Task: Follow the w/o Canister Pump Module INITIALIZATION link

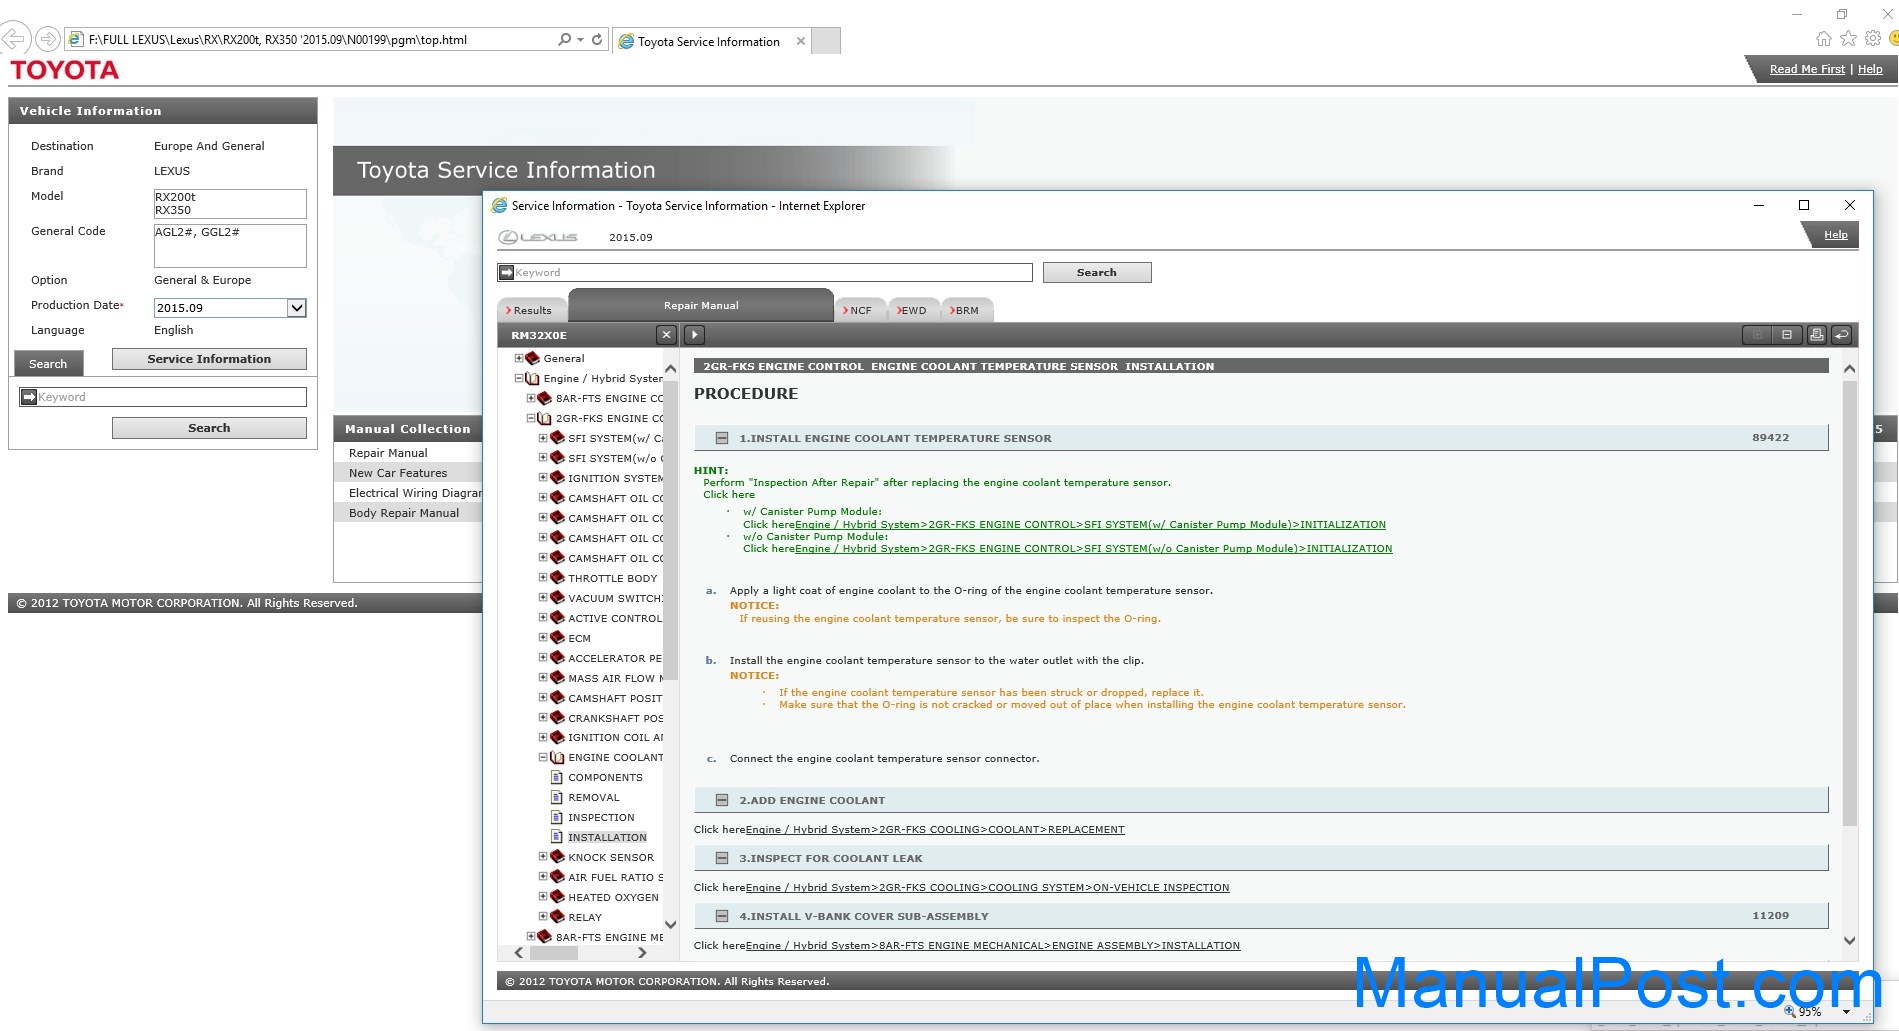Action: [1093, 548]
